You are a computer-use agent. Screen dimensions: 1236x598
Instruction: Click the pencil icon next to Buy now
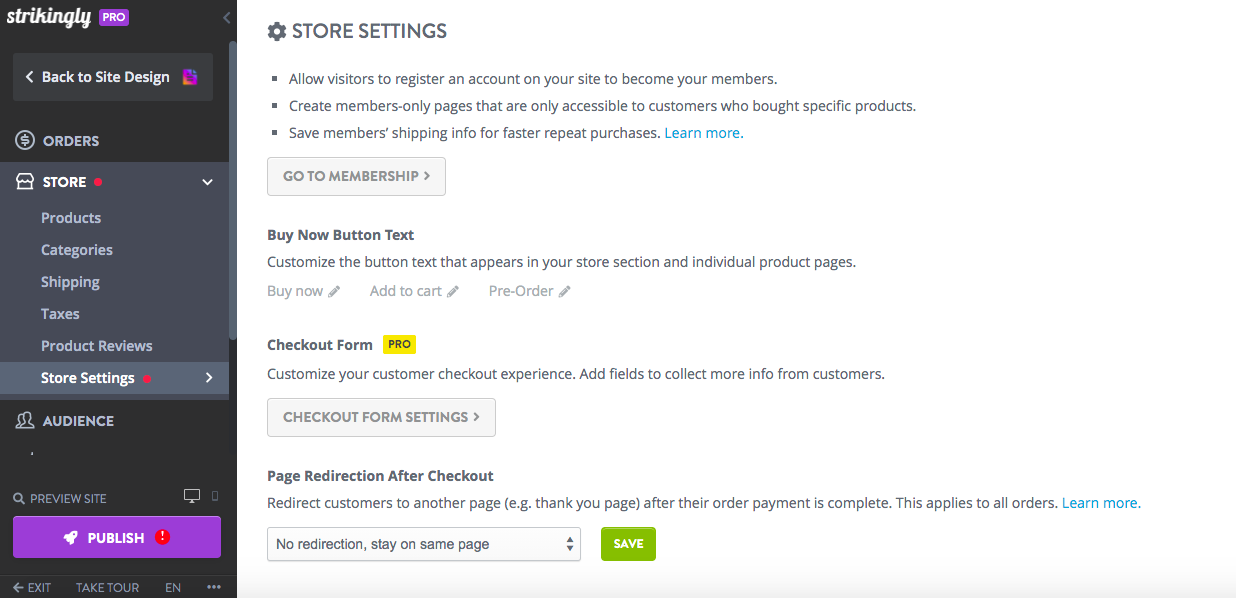(x=334, y=291)
